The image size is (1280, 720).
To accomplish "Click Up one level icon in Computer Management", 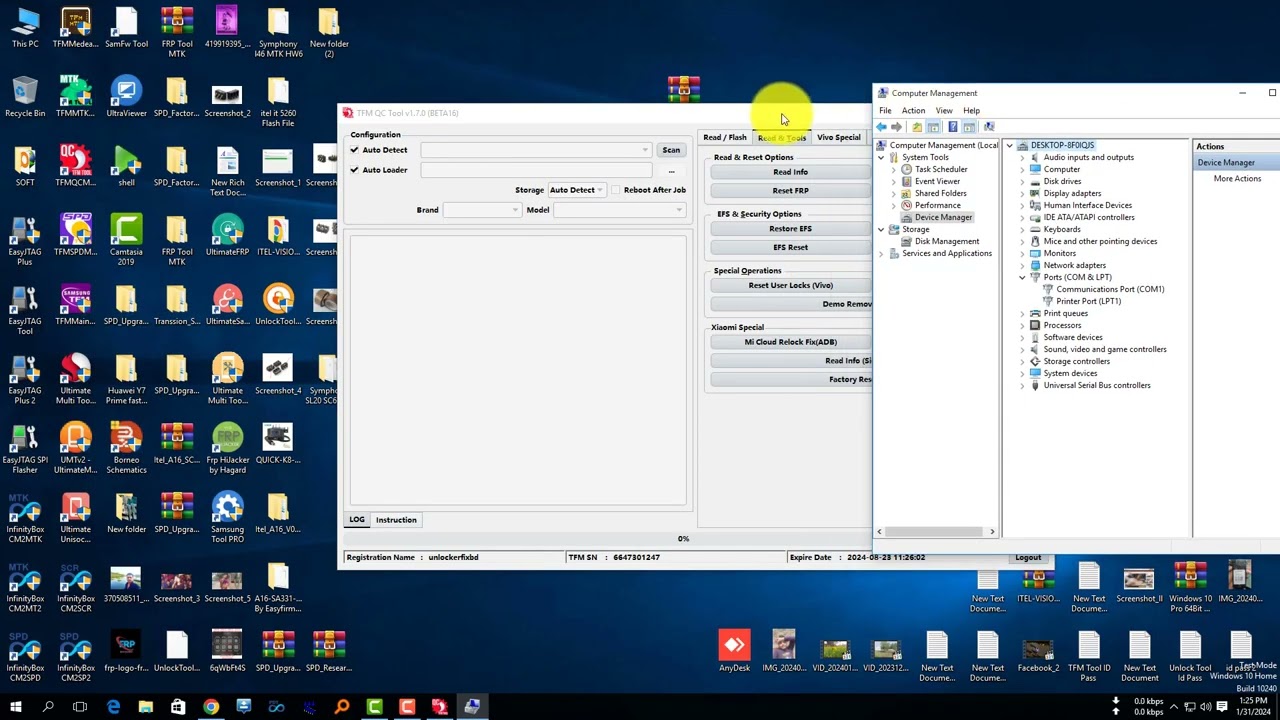I will tap(917, 127).
